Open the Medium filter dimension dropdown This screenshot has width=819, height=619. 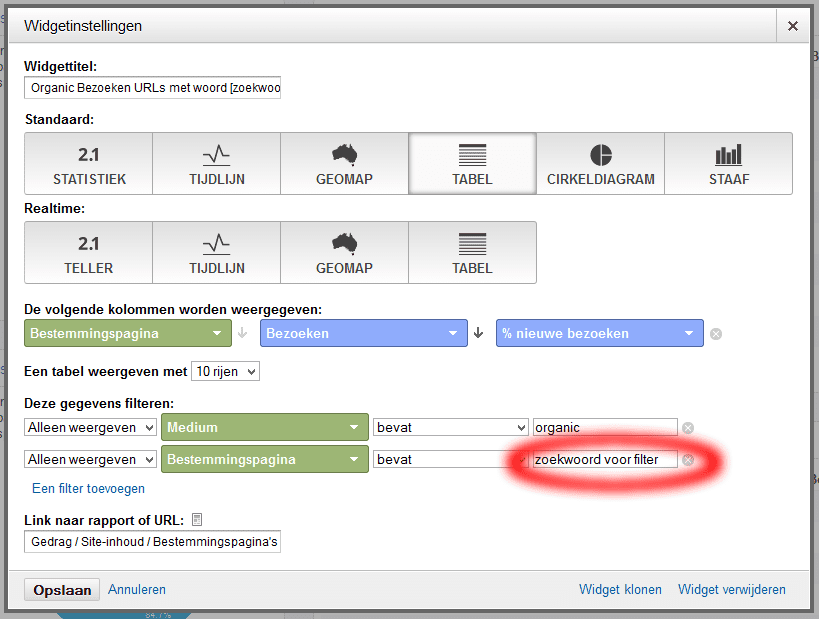coord(265,427)
